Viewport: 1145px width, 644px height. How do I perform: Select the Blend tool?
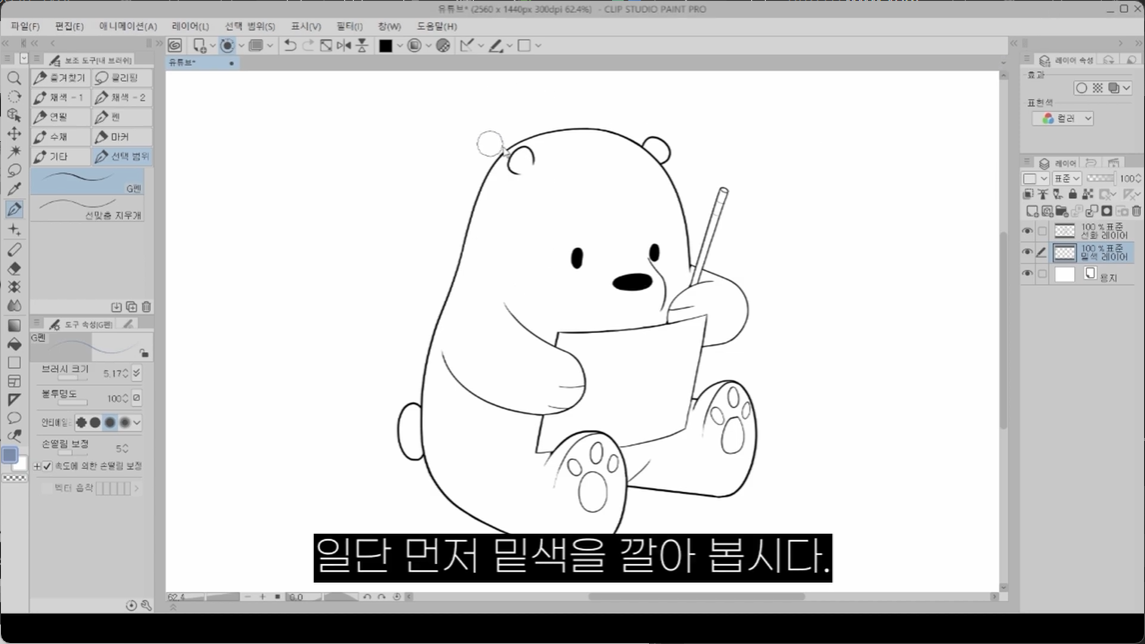(x=14, y=305)
